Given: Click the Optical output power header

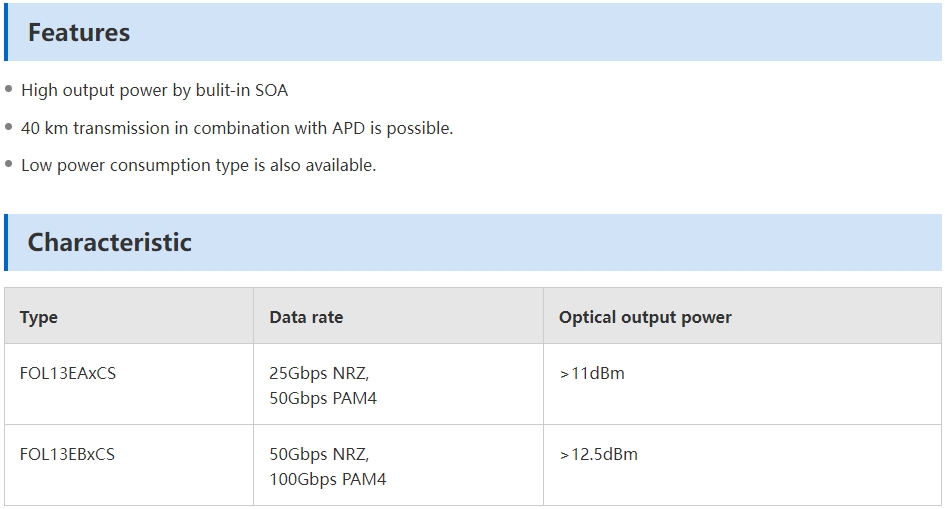Looking at the screenshot, I should pos(645,317).
